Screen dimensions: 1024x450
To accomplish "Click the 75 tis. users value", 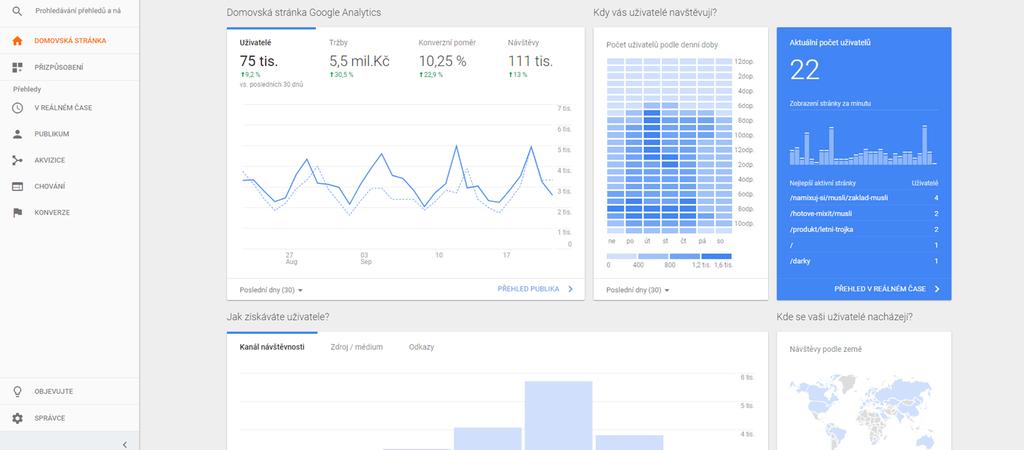I will [259, 62].
